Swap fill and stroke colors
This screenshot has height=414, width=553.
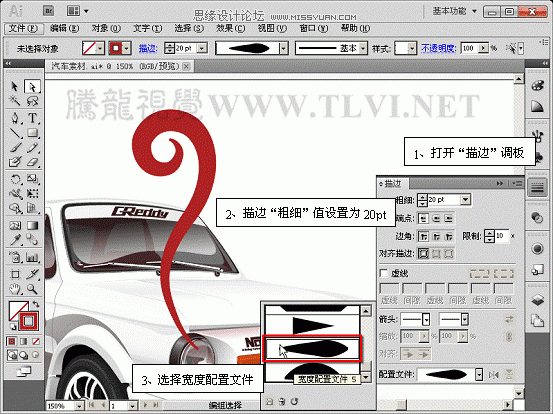36,304
